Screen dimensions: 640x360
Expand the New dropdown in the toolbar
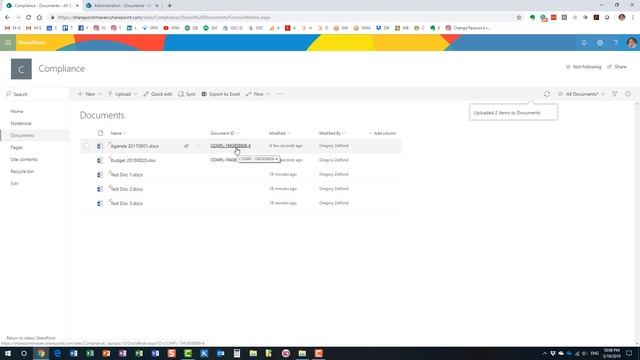[89, 94]
